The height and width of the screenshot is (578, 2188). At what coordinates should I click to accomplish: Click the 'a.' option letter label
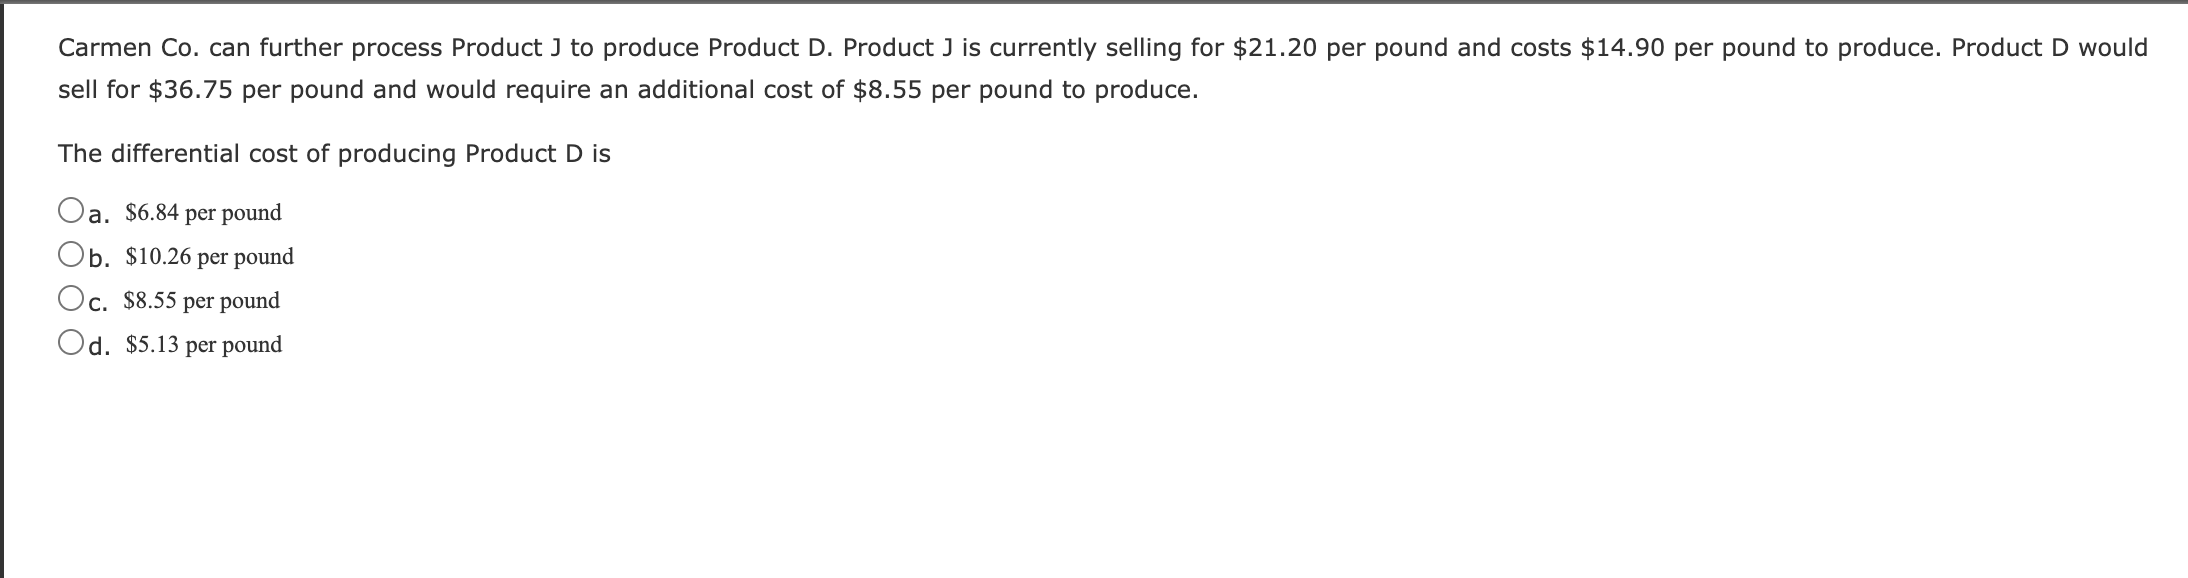98,213
